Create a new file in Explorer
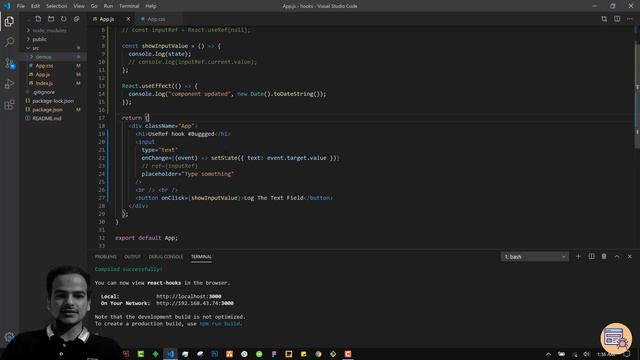640x360 pixels. coord(38,19)
